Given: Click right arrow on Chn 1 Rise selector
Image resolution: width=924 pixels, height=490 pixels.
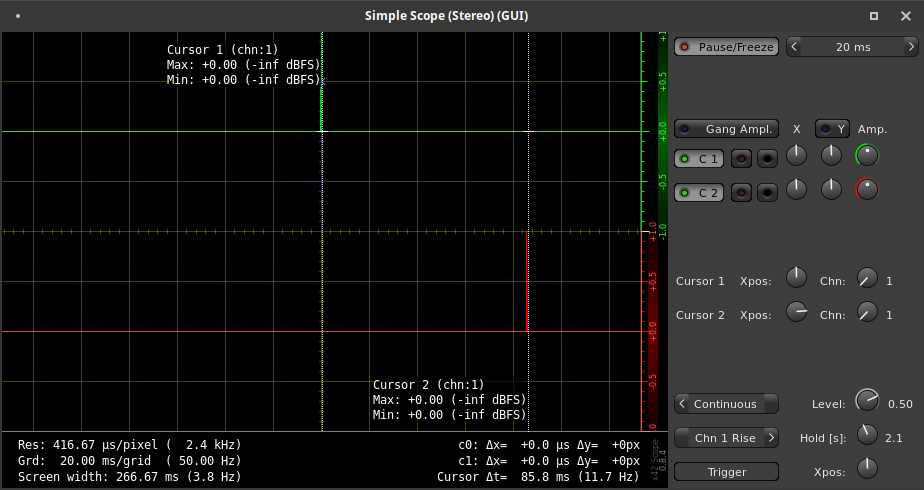Looking at the screenshot, I should 771,438.
